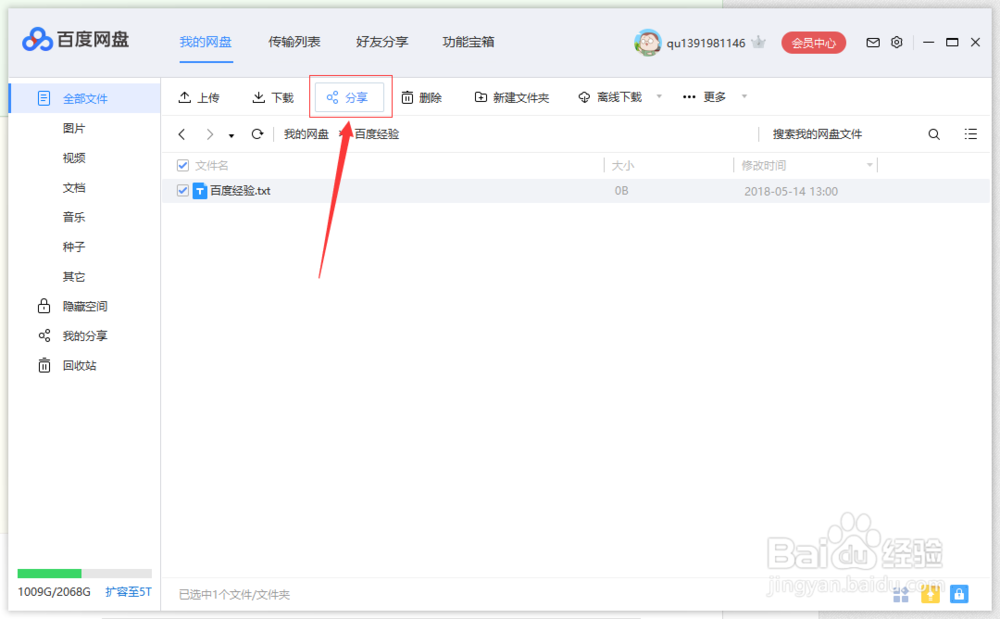Open the navigation history dropdown arrow
The height and width of the screenshot is (619, 1000).
click(231, 133)
